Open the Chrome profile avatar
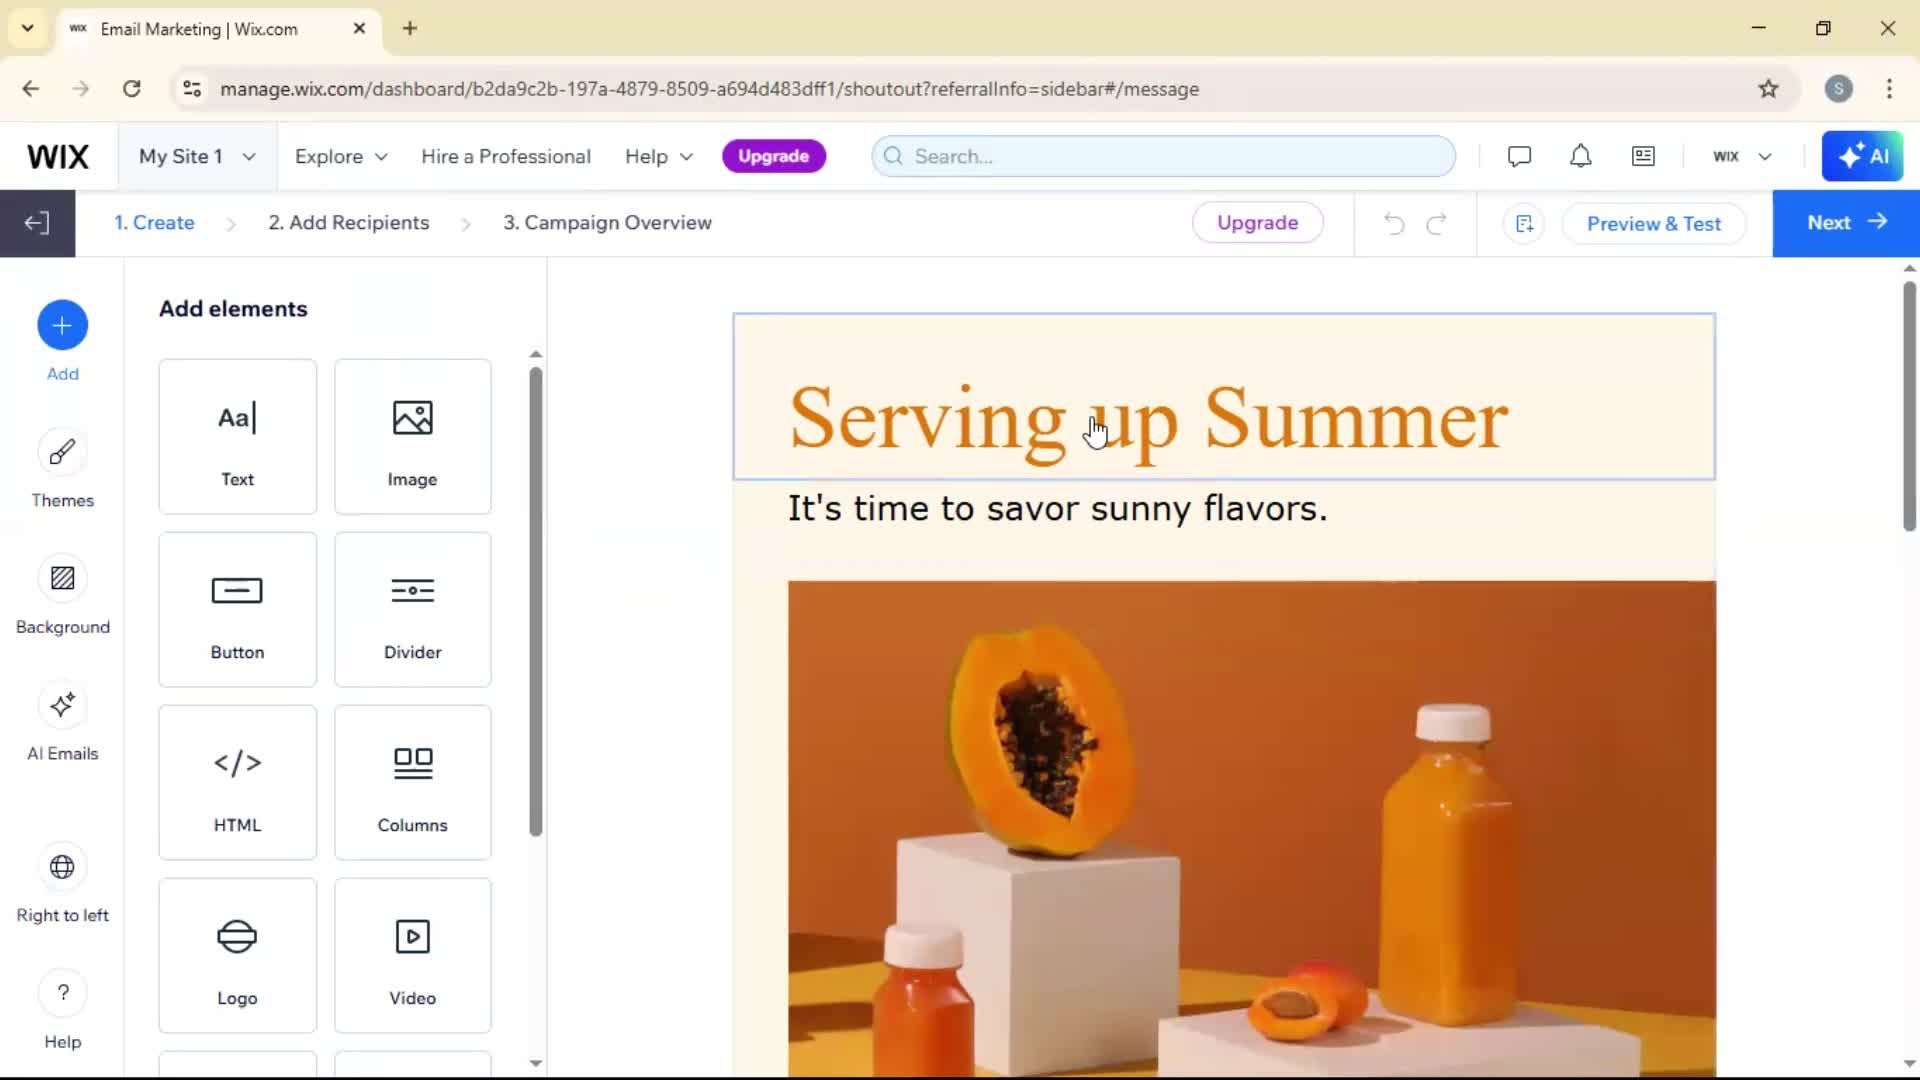 1838,89
